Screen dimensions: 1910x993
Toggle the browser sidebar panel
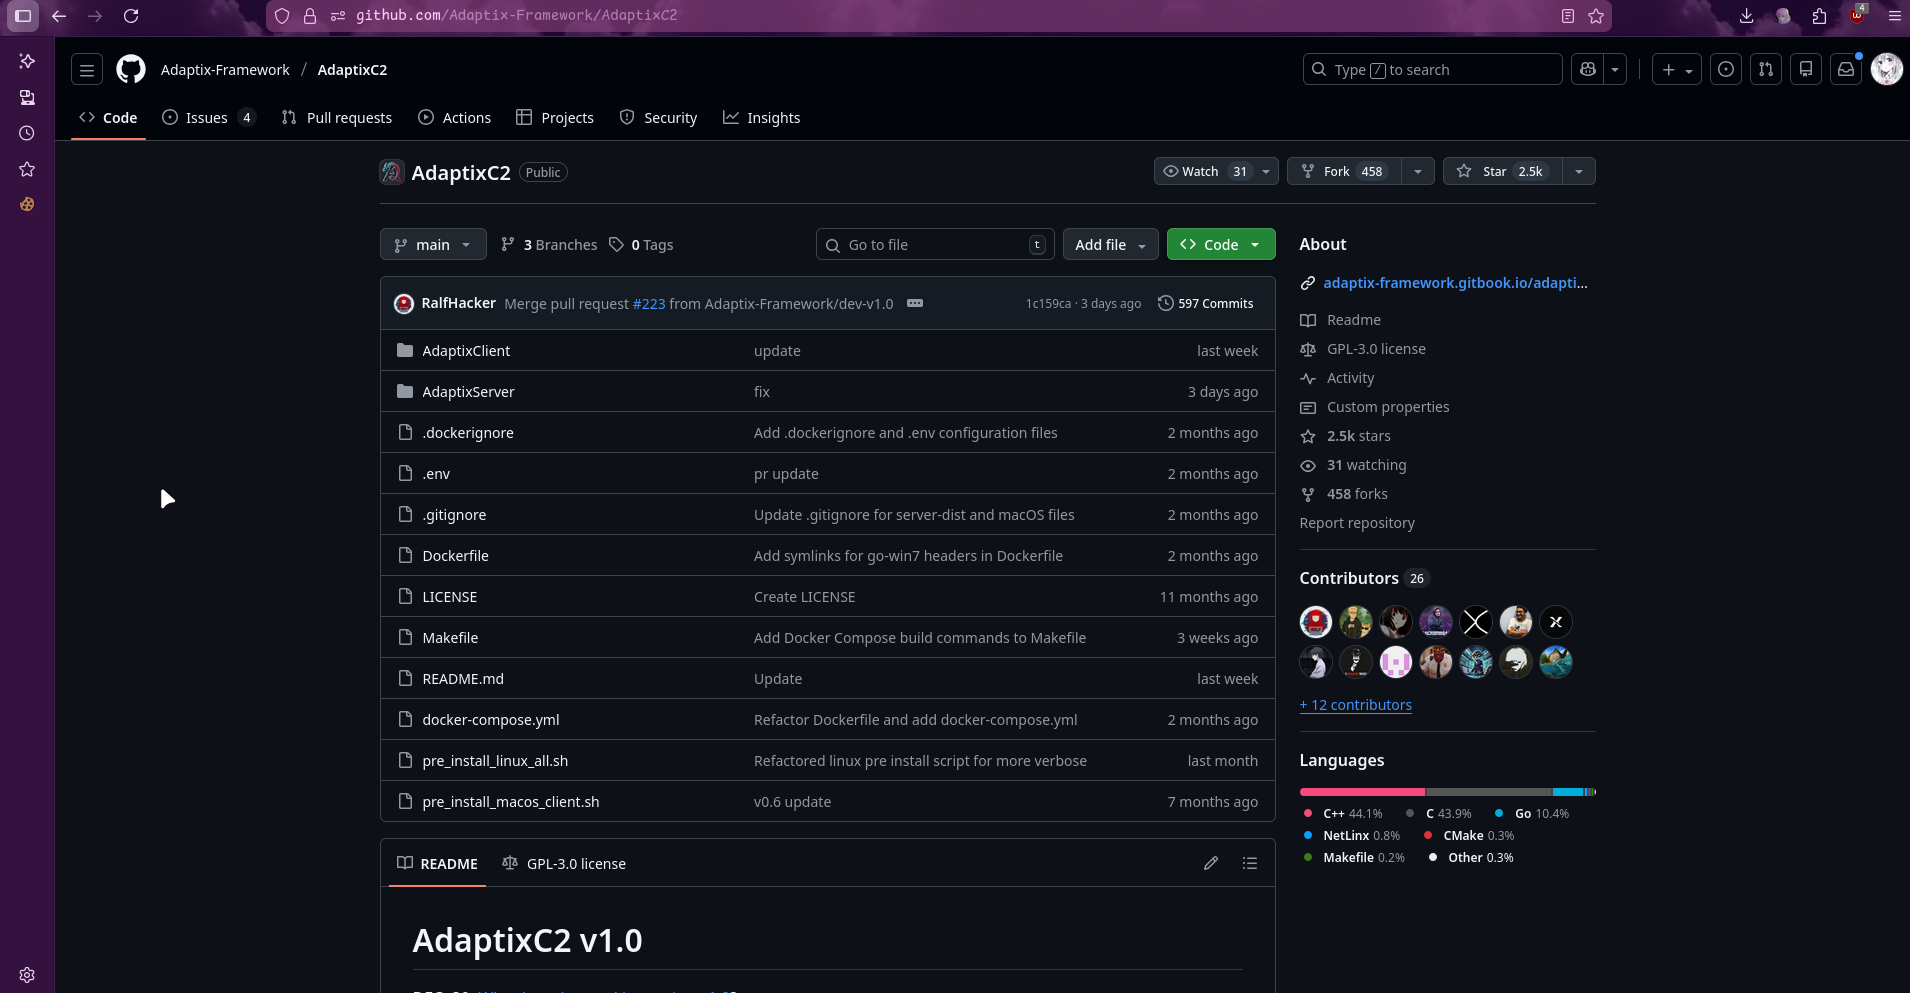[x=23, y=16]
